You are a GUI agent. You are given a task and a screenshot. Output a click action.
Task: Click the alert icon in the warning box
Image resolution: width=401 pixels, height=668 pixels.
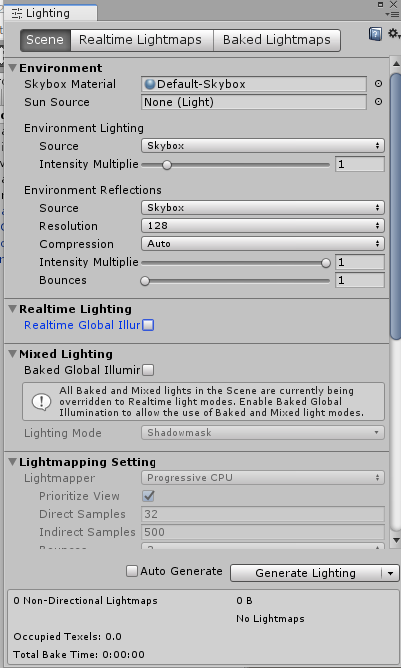[42, 401]
